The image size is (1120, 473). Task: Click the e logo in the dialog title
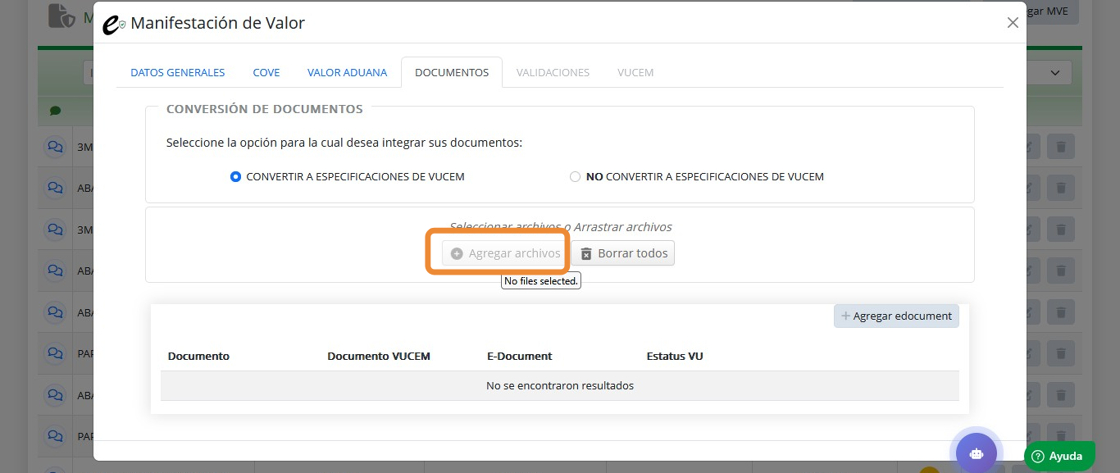coord(114,24)
